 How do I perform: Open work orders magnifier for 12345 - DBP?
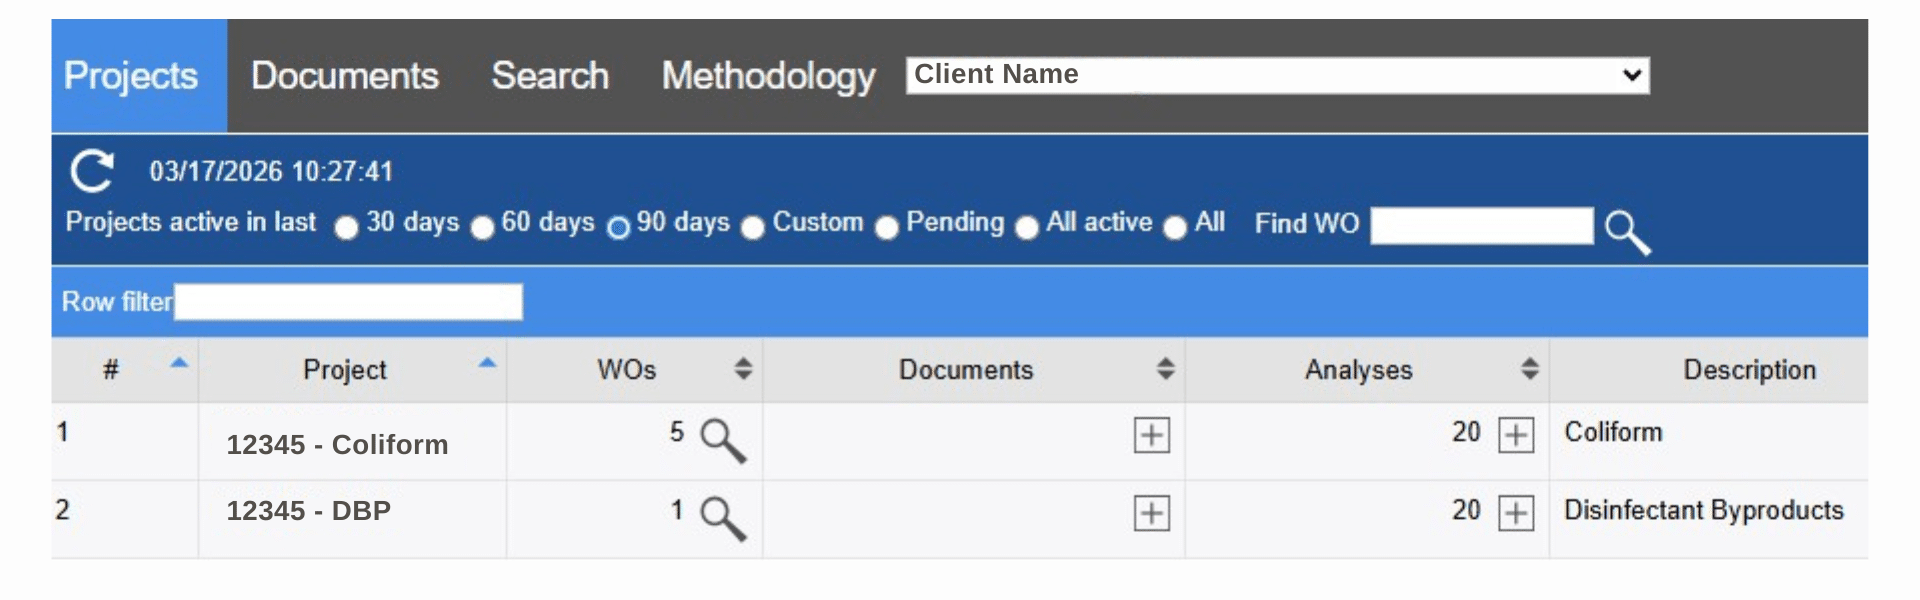pos(723,519)
